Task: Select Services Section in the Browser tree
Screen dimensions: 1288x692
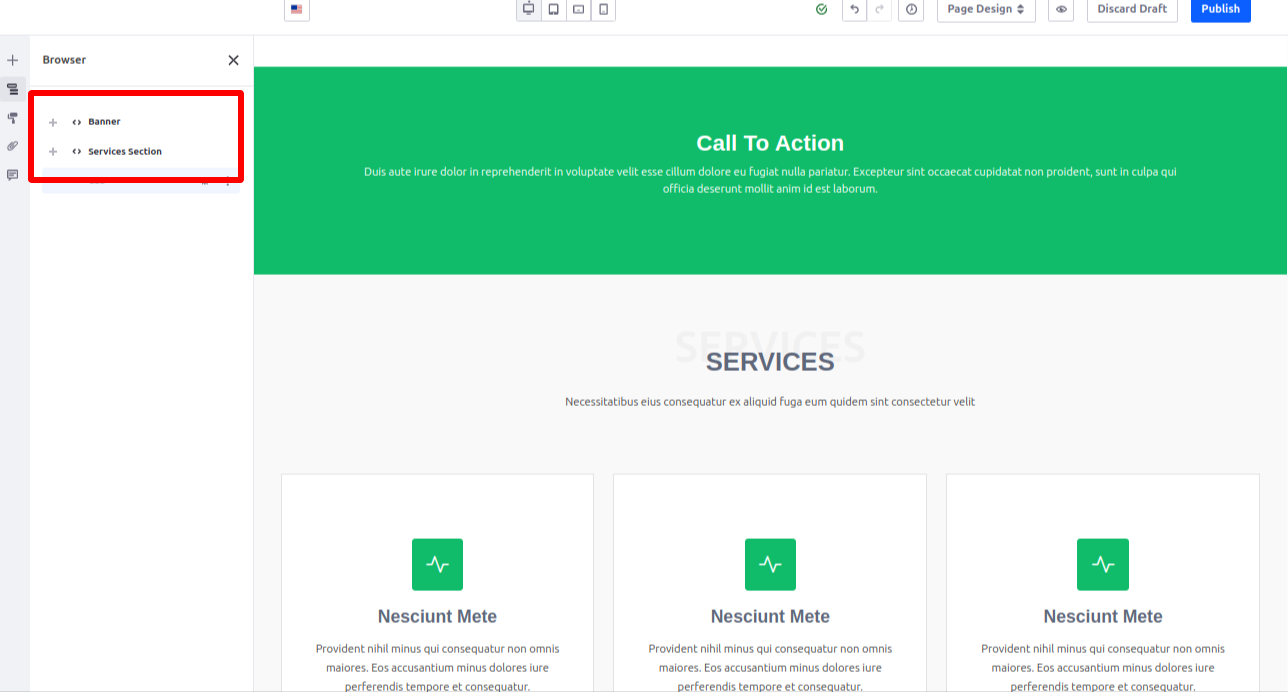Action: coord(125,152)
